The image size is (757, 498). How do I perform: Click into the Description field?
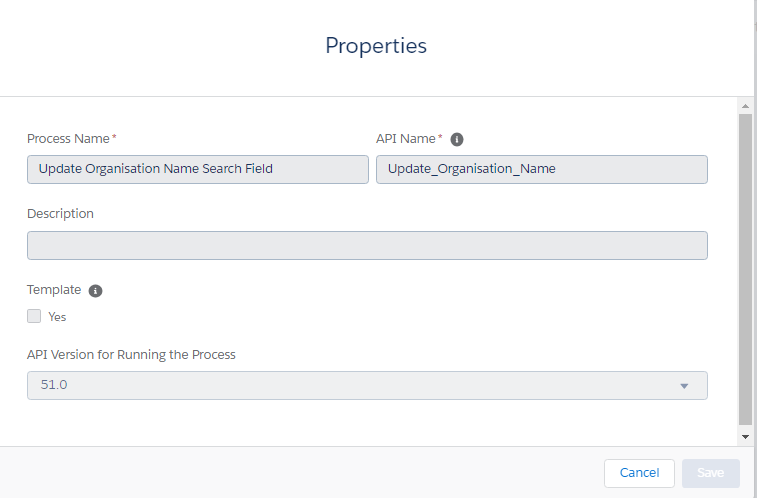tap(366, 246)
